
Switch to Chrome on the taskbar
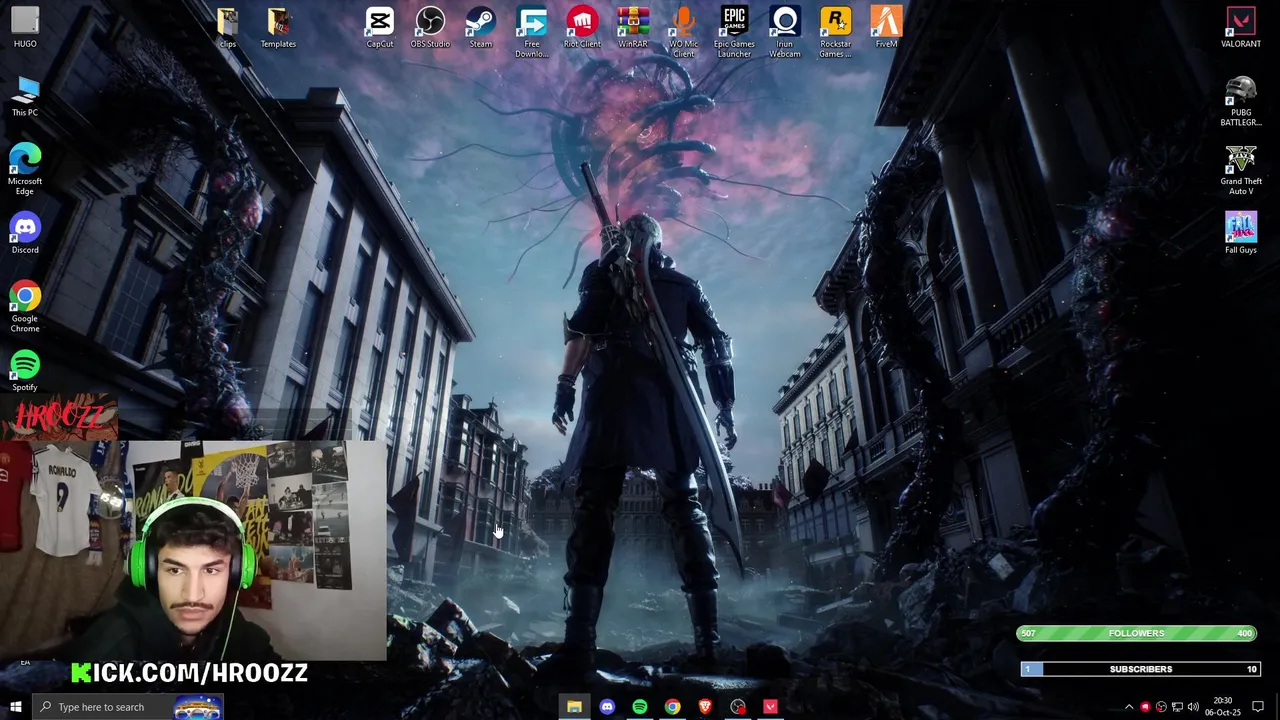(x=673, y=707)
